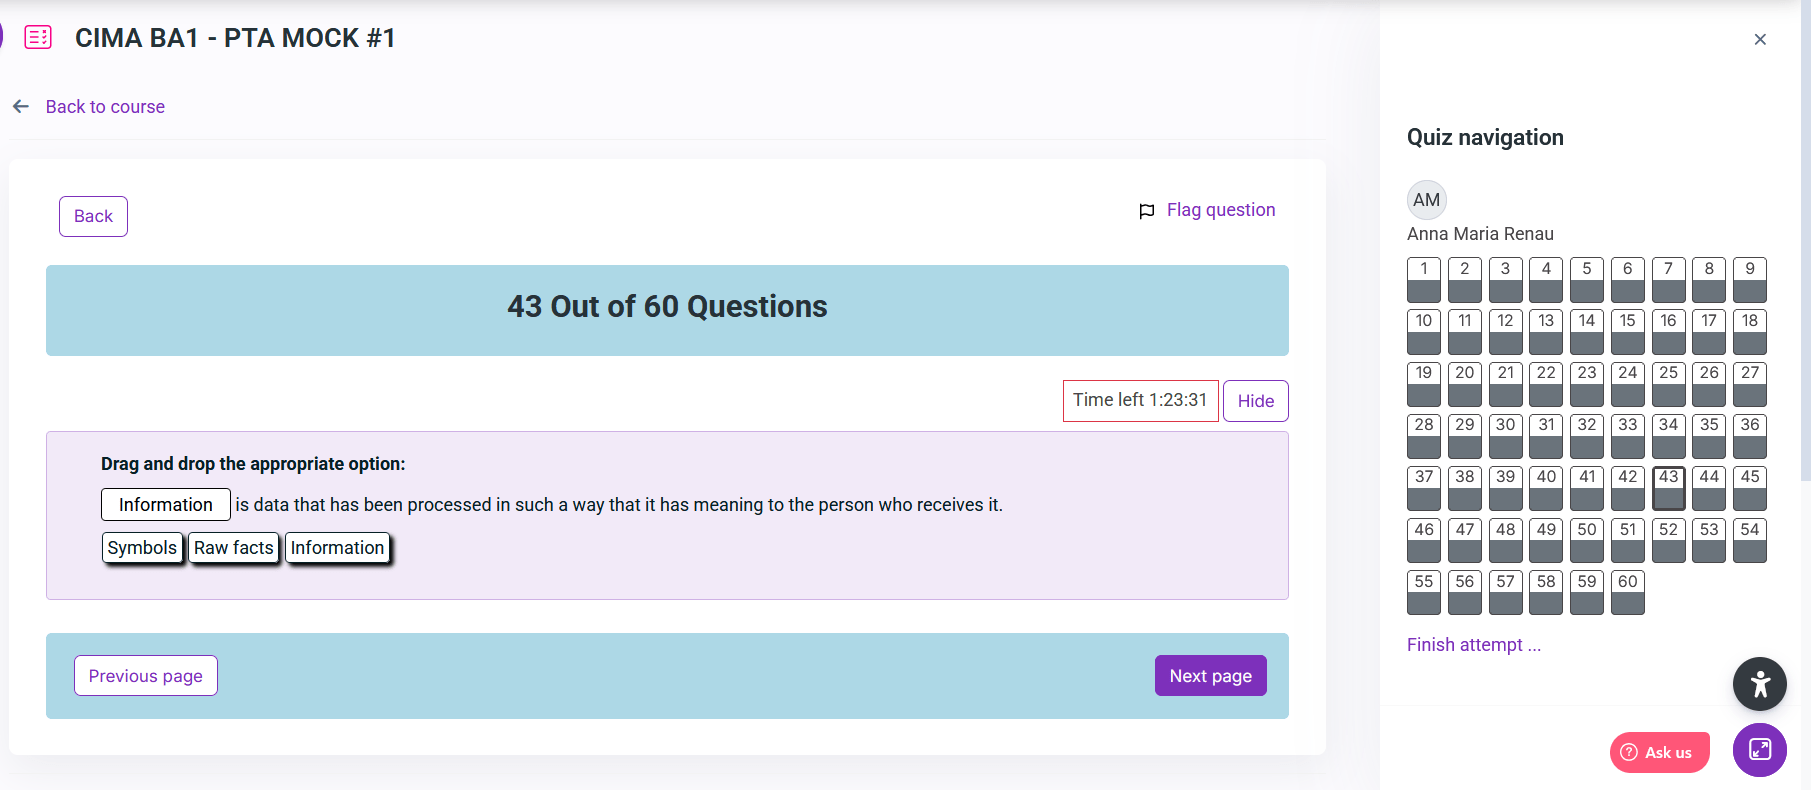Click the Back button above the question
This screenshot has height=790, width=1811.
(93, 217)
